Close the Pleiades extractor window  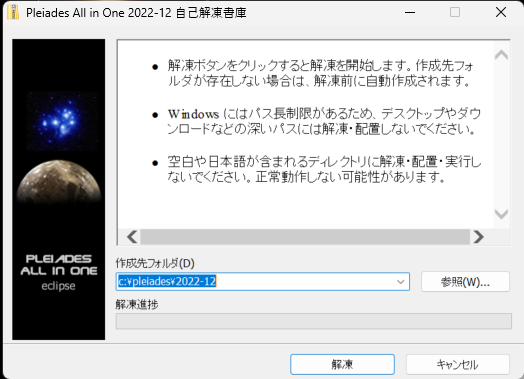501,12
